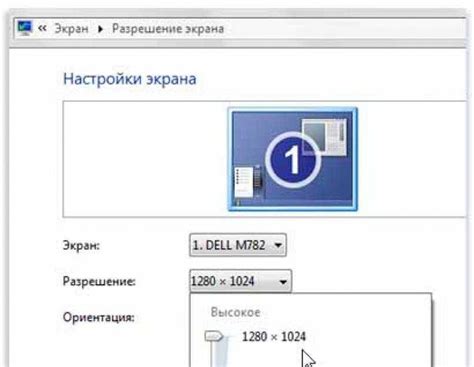Open the Разрешение dropdown showing 1280 × 1024
474x367 pixels.
[x=240, y=281]
